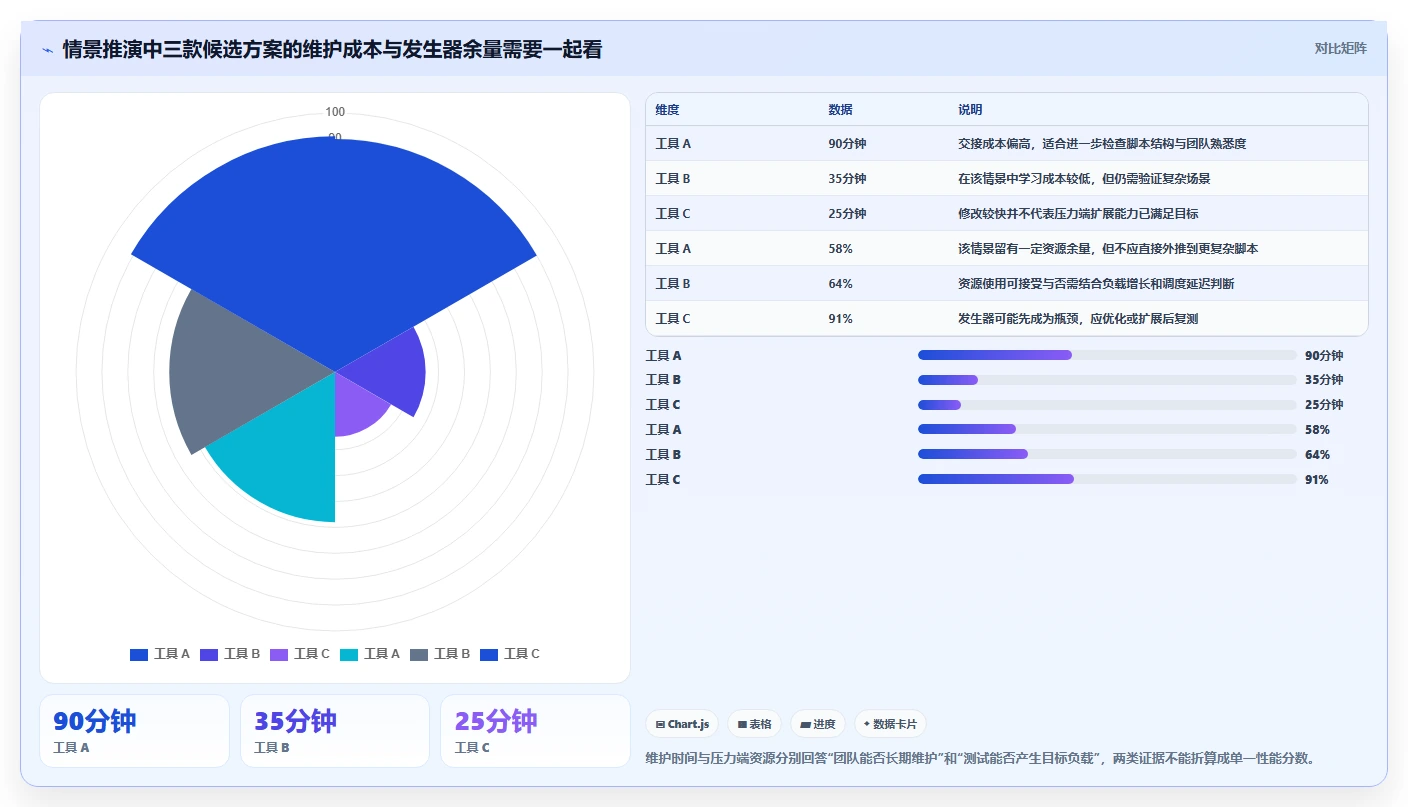Open the 35分钟 工具 B data card
Image resolution: width=1408 pixels, height=807 pixels.
pos(335,731)
